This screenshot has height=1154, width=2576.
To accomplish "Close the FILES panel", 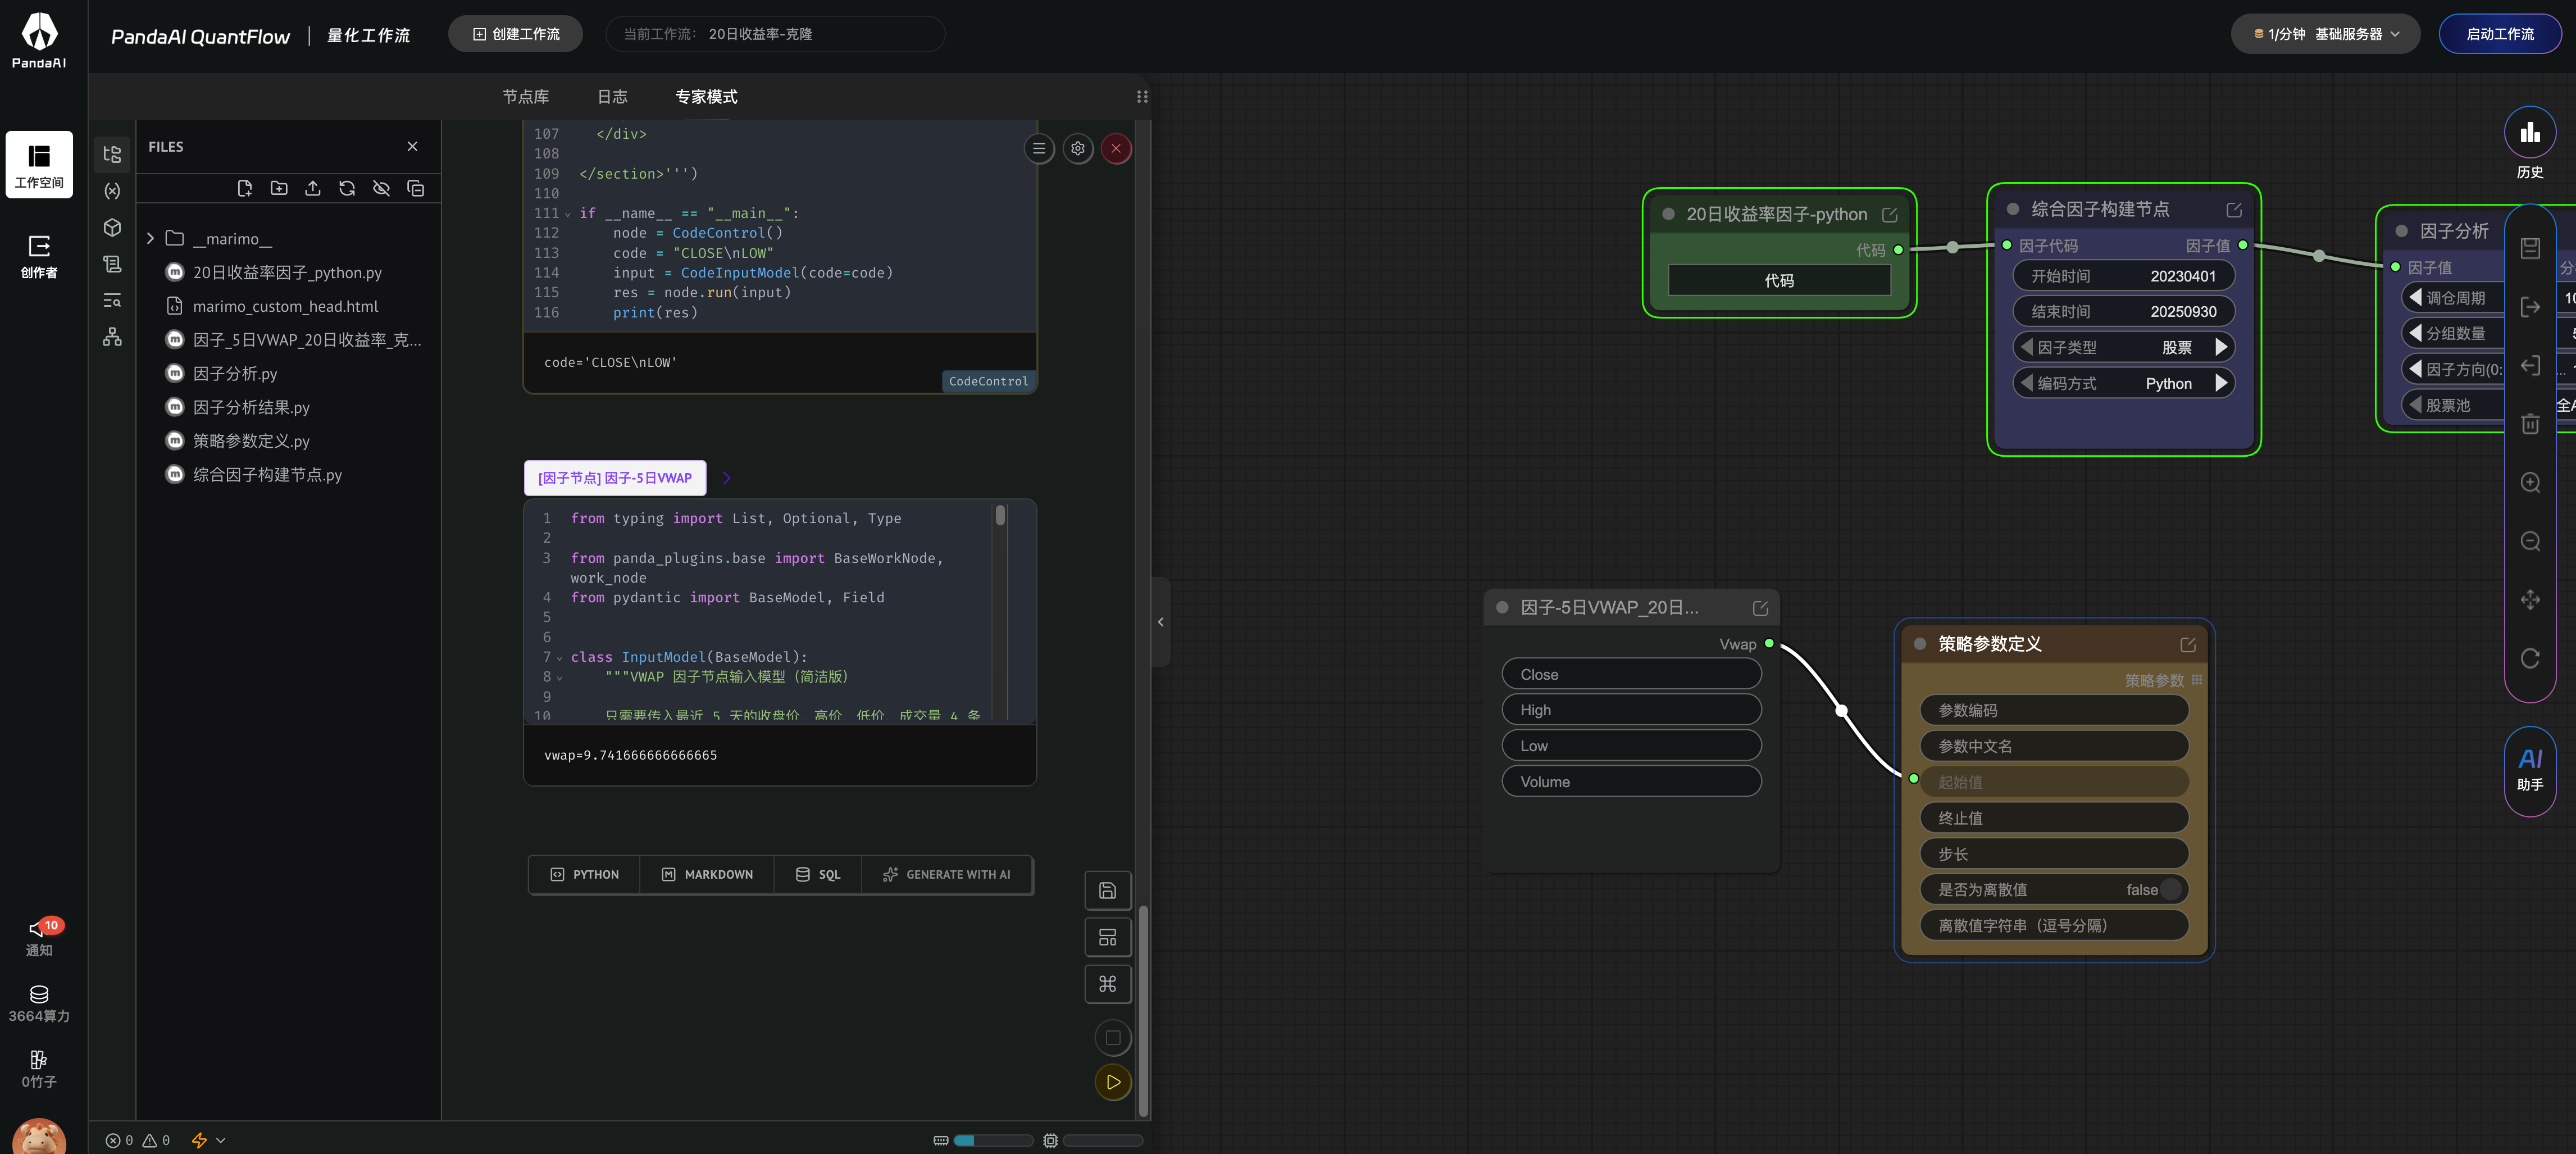I will pyautogui.click(x=412, y=147).
